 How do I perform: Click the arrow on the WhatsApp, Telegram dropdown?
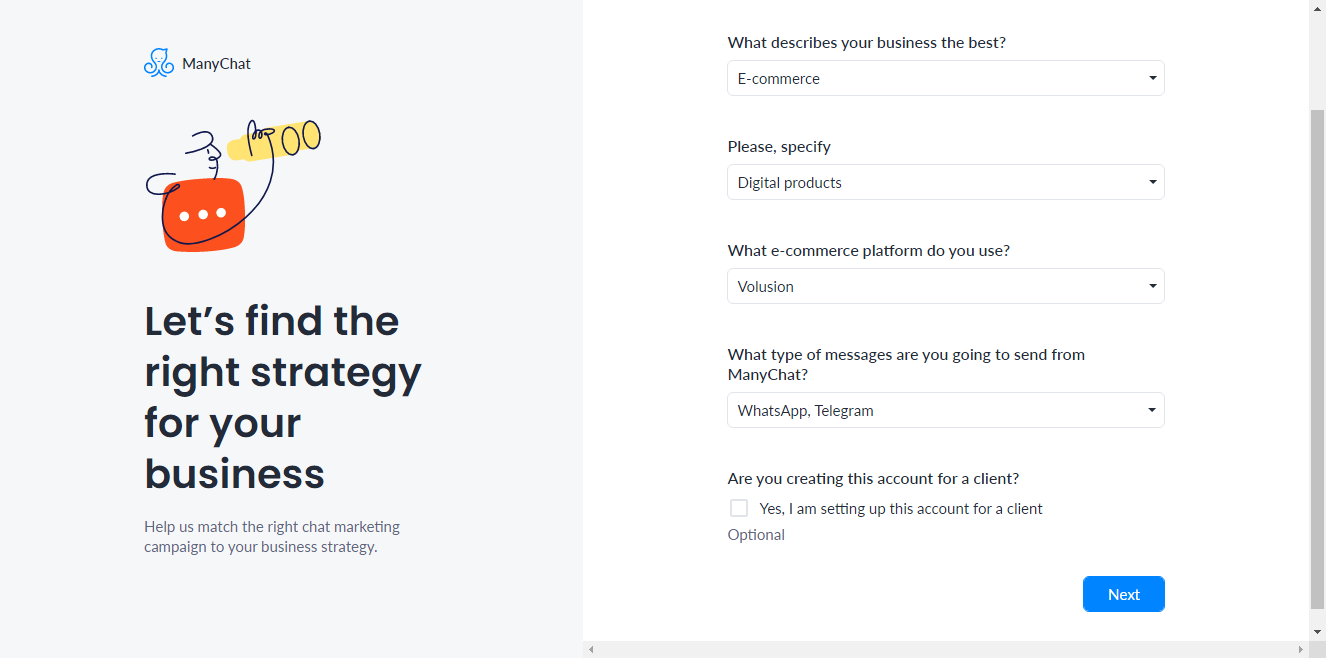click(x=1152, y=410)
